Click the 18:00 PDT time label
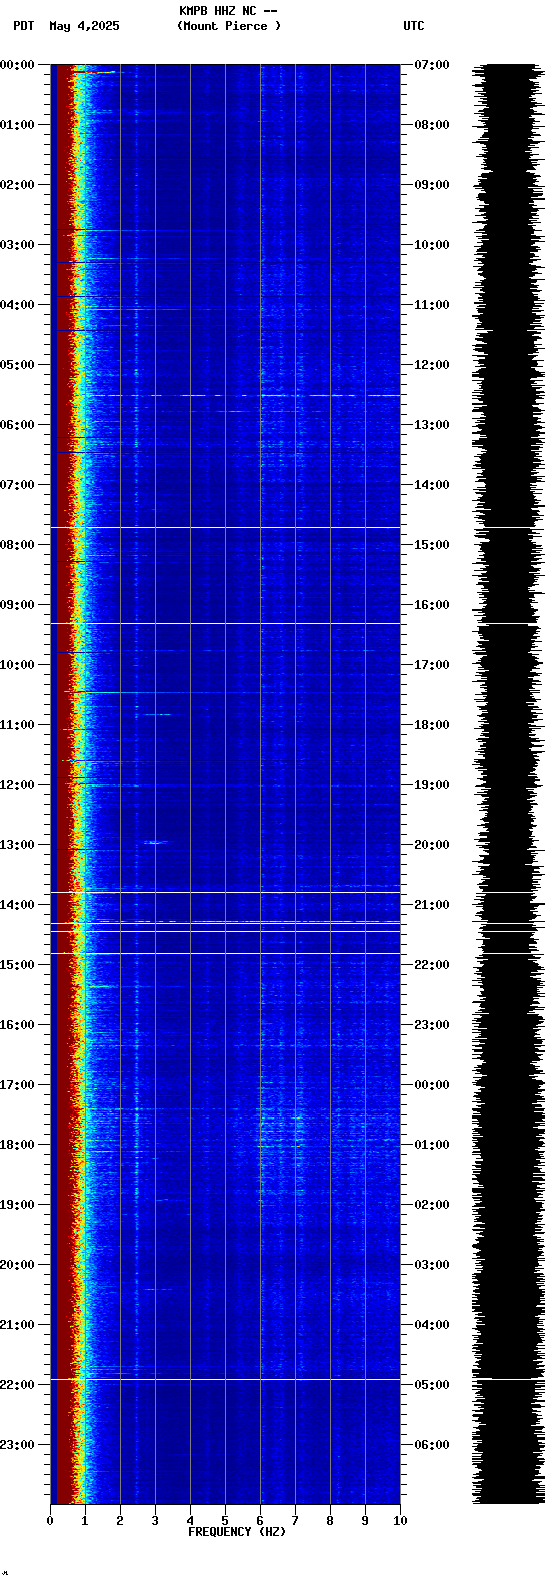Viewport: 552px width, 1584px height. pos(17,1145)
